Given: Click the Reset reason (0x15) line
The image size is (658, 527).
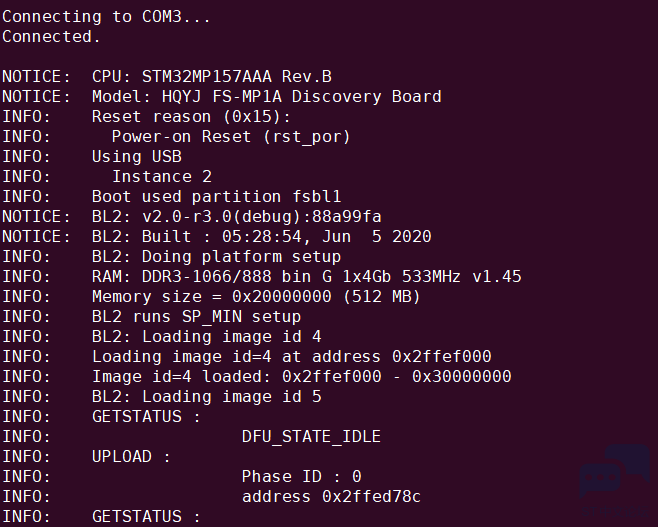Looking at the screenshot, I should pos(191,117).
